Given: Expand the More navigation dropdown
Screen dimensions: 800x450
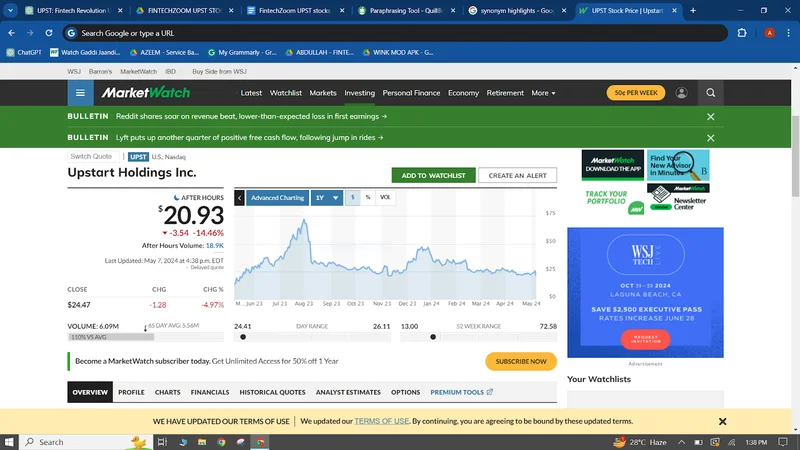Looking at the screenshot, I should [x=543, y=93].
